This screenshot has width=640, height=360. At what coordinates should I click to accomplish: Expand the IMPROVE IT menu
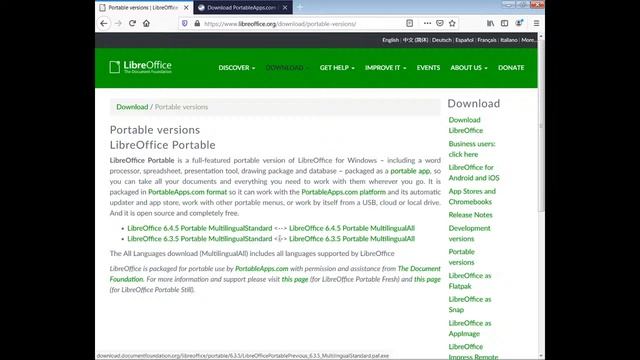(386, 68)
